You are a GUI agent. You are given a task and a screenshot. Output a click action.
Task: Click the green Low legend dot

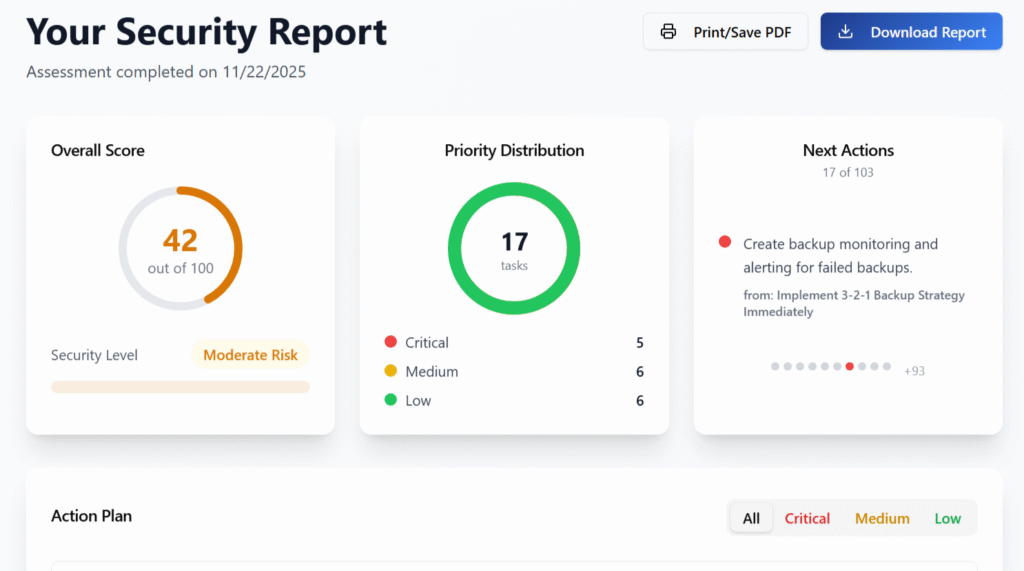(x=391, y=400)
